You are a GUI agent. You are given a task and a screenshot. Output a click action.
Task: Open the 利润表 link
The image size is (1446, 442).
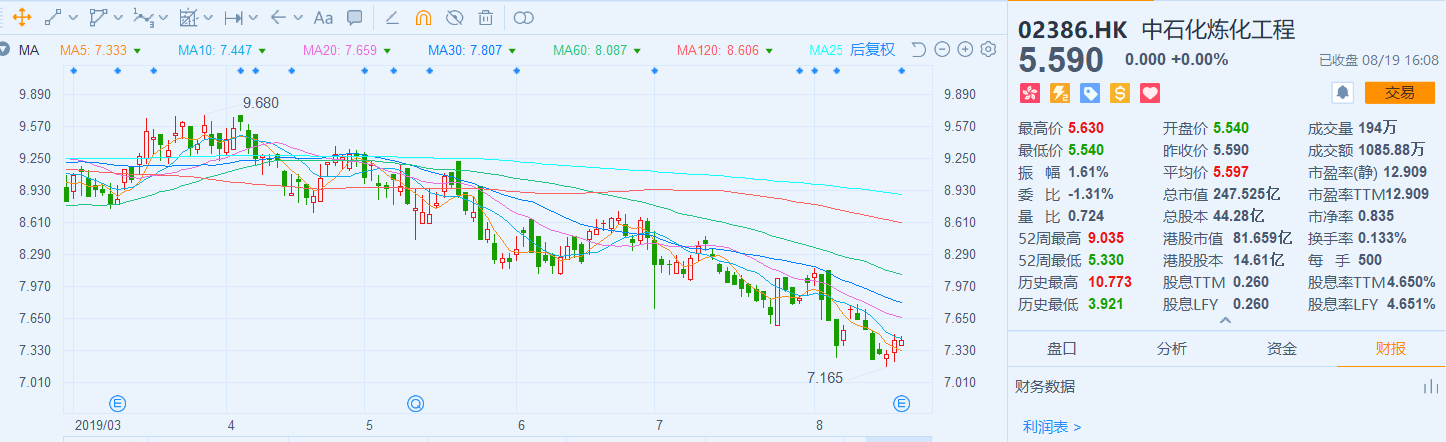[x=1052, y=427]
